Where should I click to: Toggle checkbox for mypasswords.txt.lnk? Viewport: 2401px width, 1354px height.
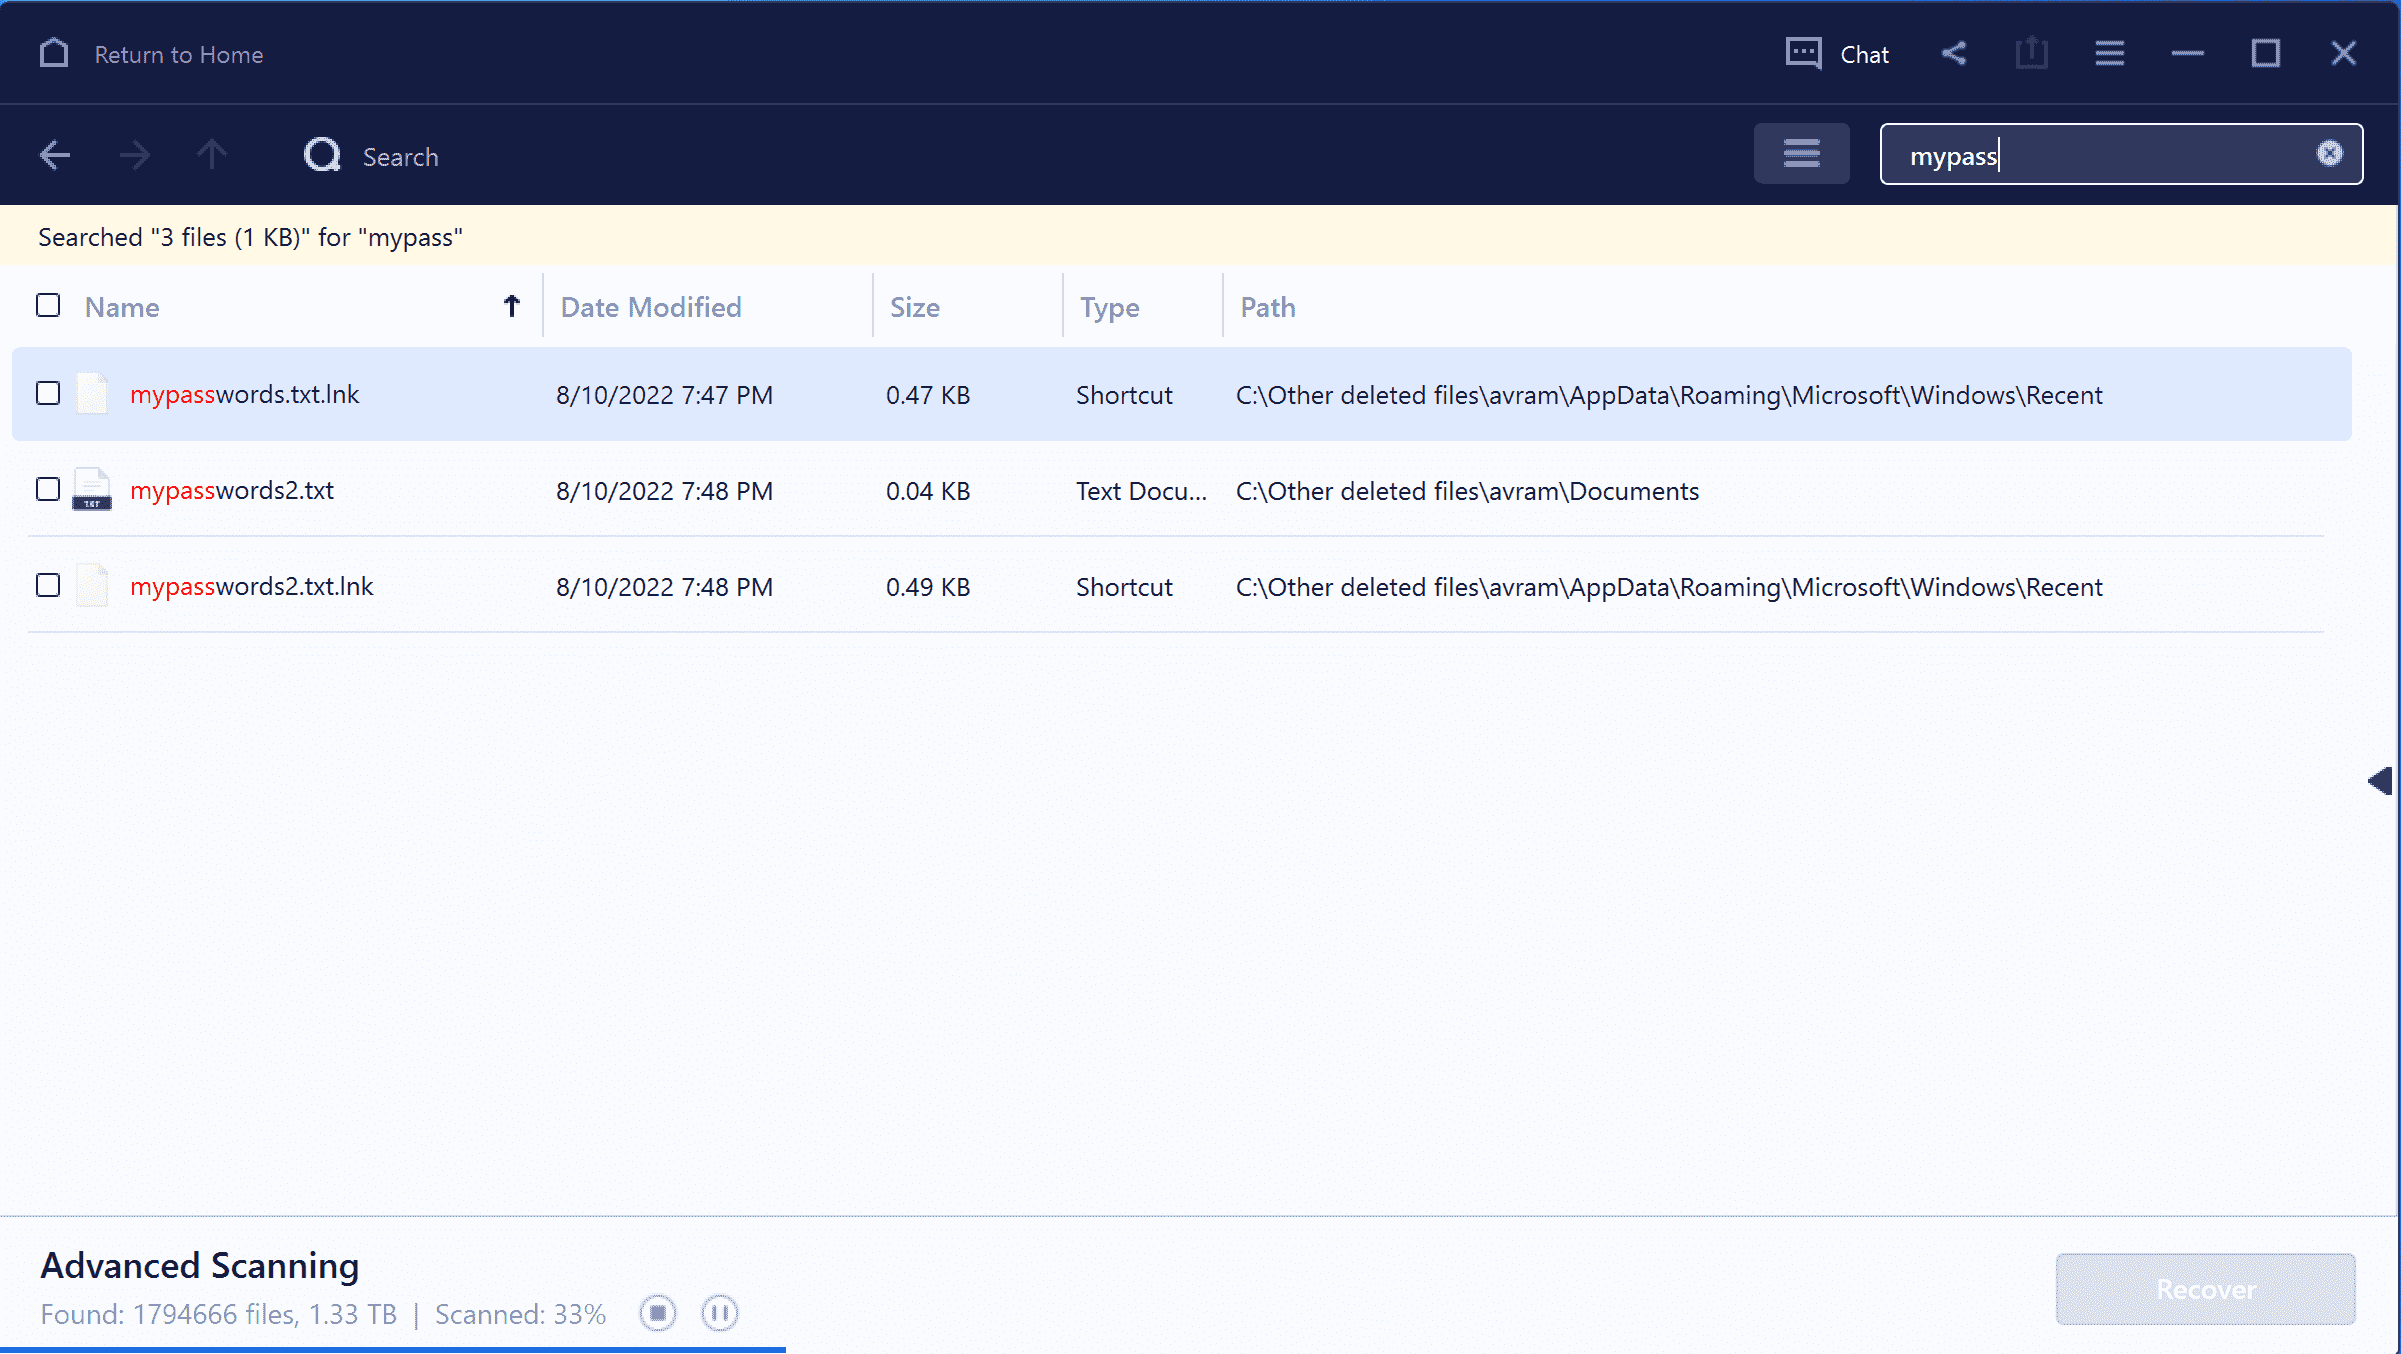tap(48, 393)
